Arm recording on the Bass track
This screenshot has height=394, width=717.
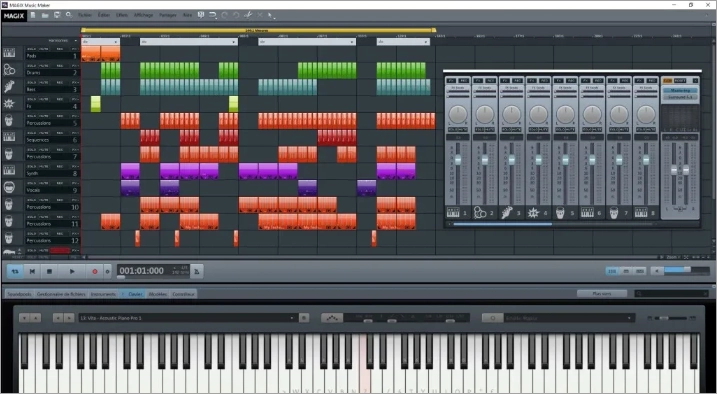(x=59, y=82)
